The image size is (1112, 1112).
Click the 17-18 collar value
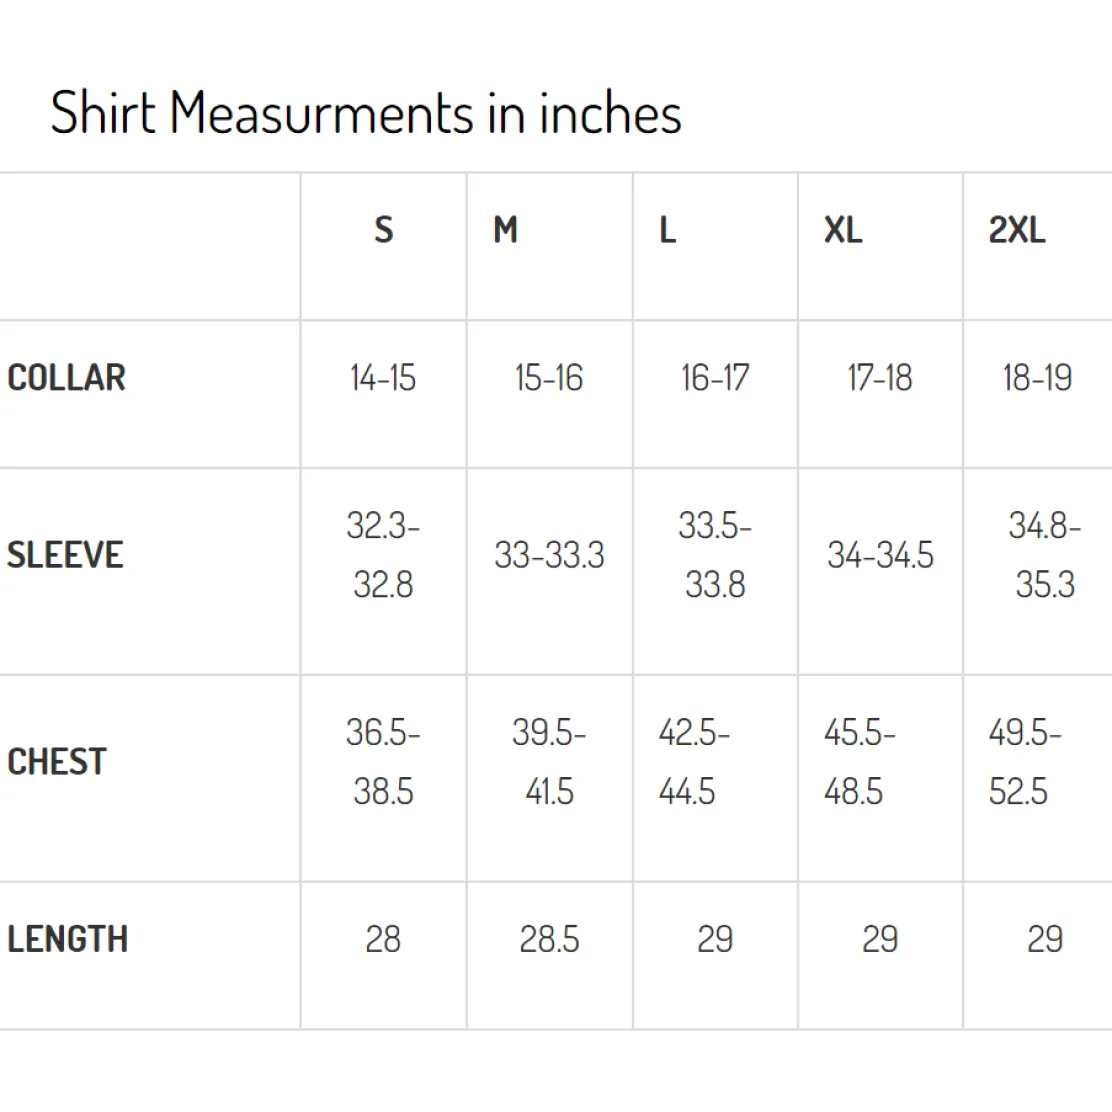point(880,377)
